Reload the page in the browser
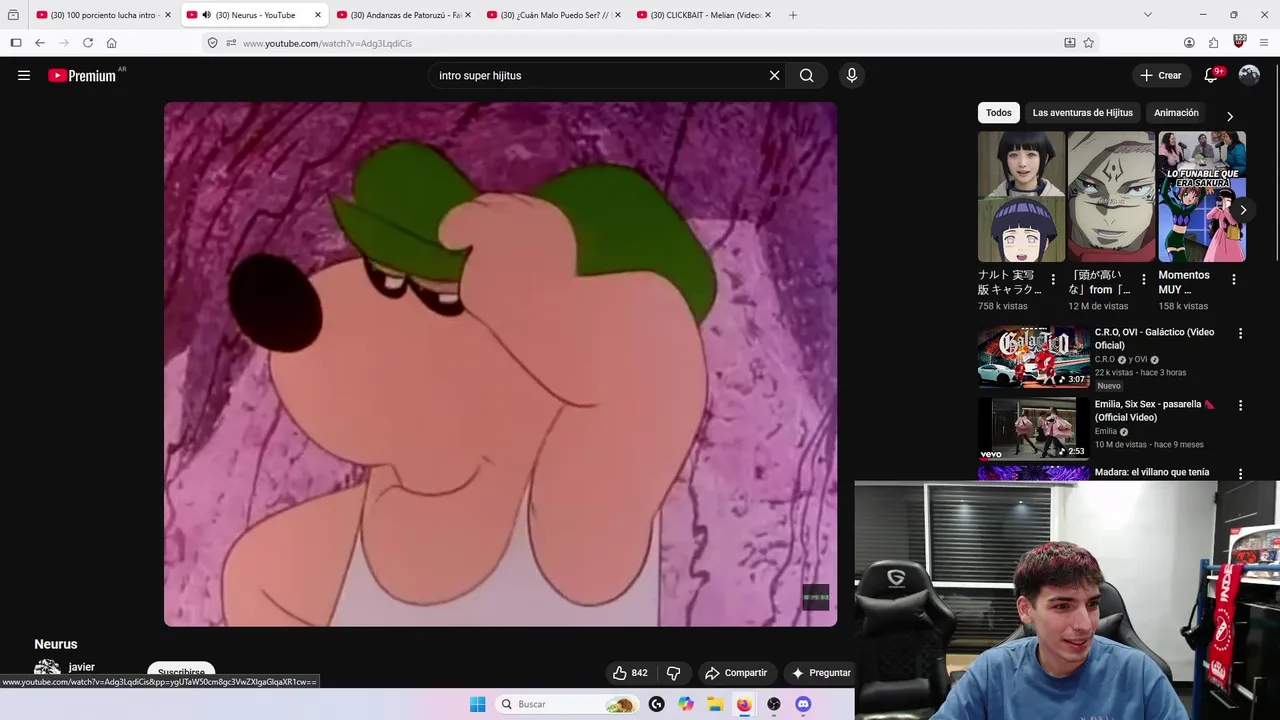The image size is (1280, 720). [88, 43]
